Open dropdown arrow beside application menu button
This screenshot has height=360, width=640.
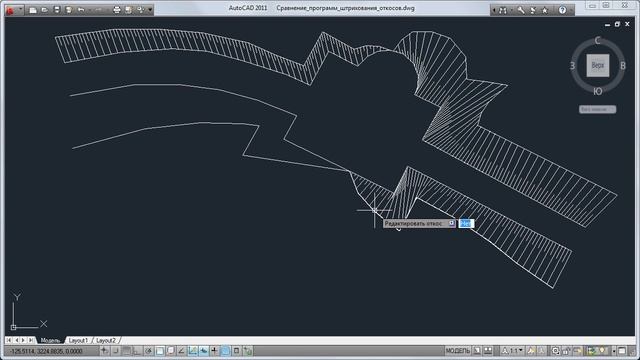(20, 10)
